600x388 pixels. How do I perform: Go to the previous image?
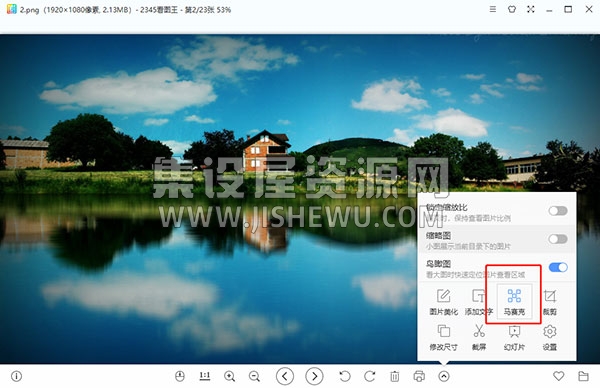(285, 377)
